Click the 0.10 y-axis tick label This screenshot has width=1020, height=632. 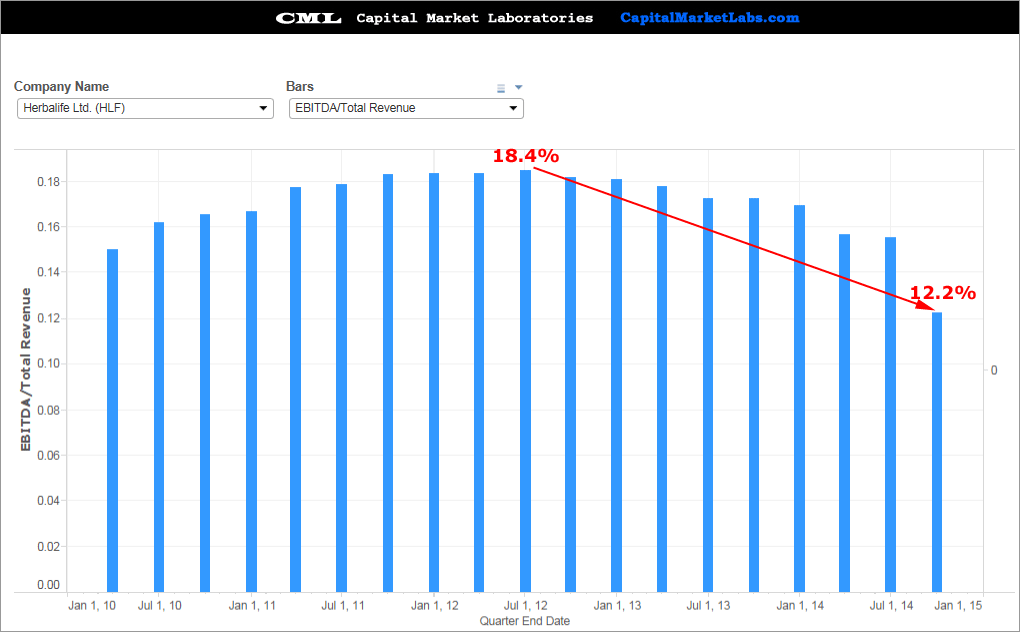[x=48, y=363]
